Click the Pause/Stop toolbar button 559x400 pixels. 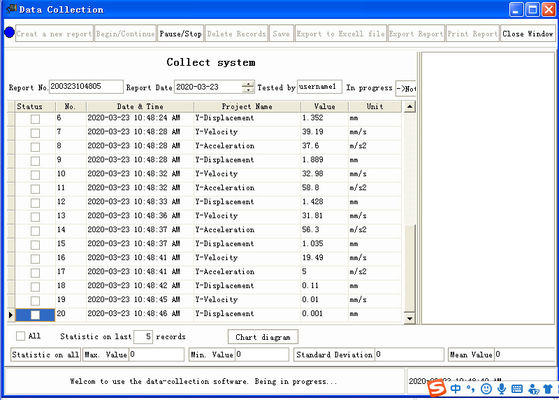[x=180, y=34]
